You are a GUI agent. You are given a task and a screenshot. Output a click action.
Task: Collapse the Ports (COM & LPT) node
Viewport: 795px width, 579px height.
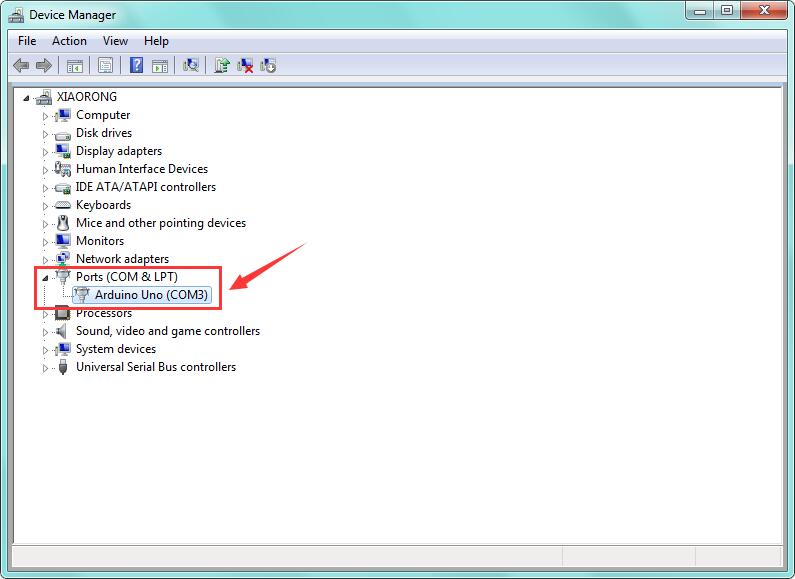click(x=45, y=278)
